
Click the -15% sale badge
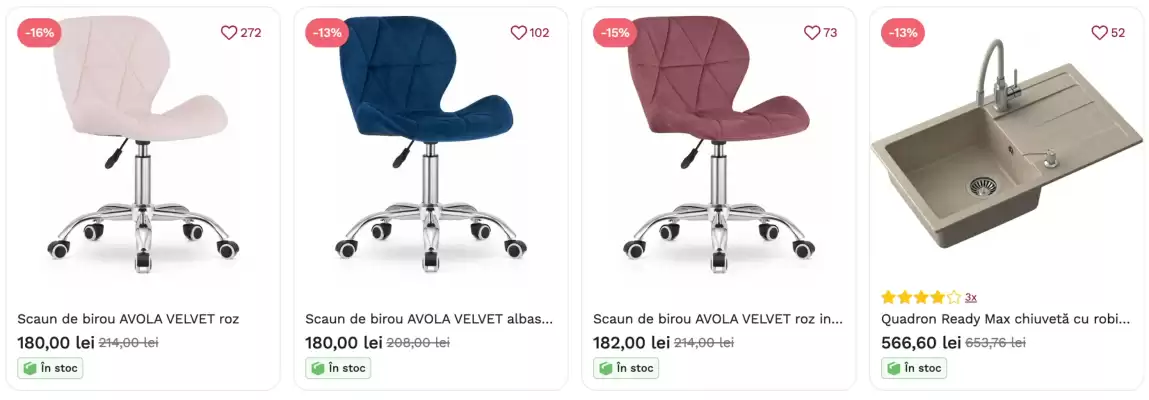[x=615, y=33]
